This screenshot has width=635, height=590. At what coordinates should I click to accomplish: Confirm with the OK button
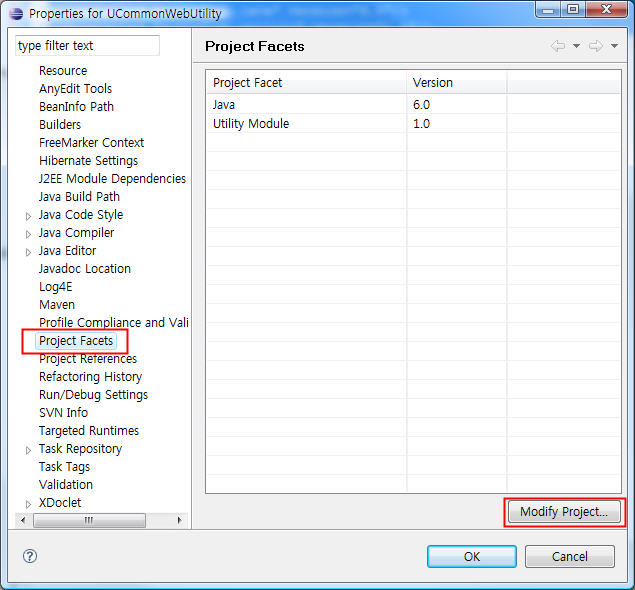[472, 556]
